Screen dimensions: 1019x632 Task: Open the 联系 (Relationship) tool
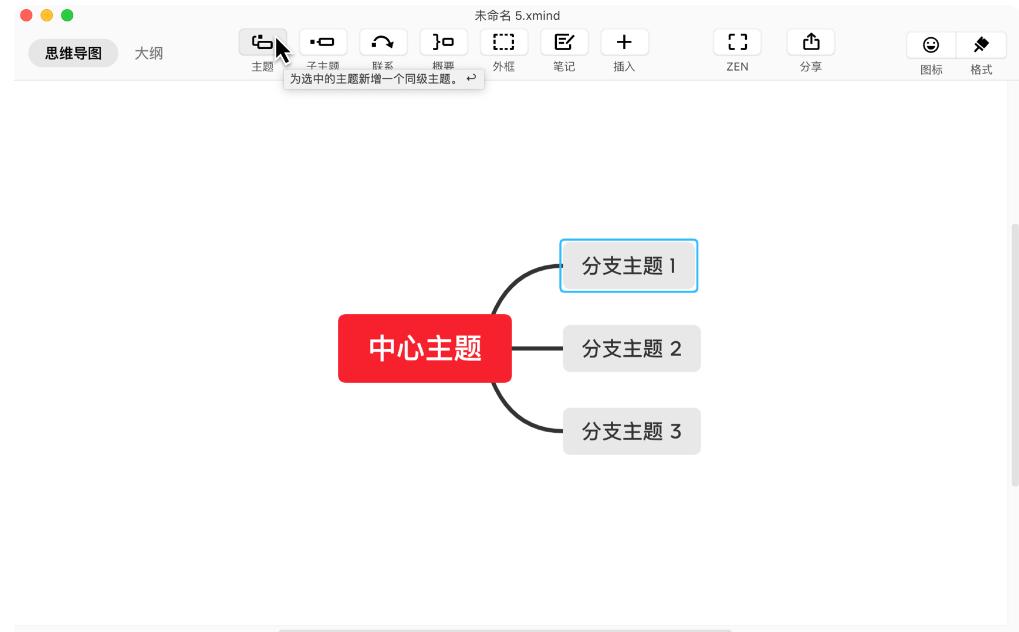(381, 41)
